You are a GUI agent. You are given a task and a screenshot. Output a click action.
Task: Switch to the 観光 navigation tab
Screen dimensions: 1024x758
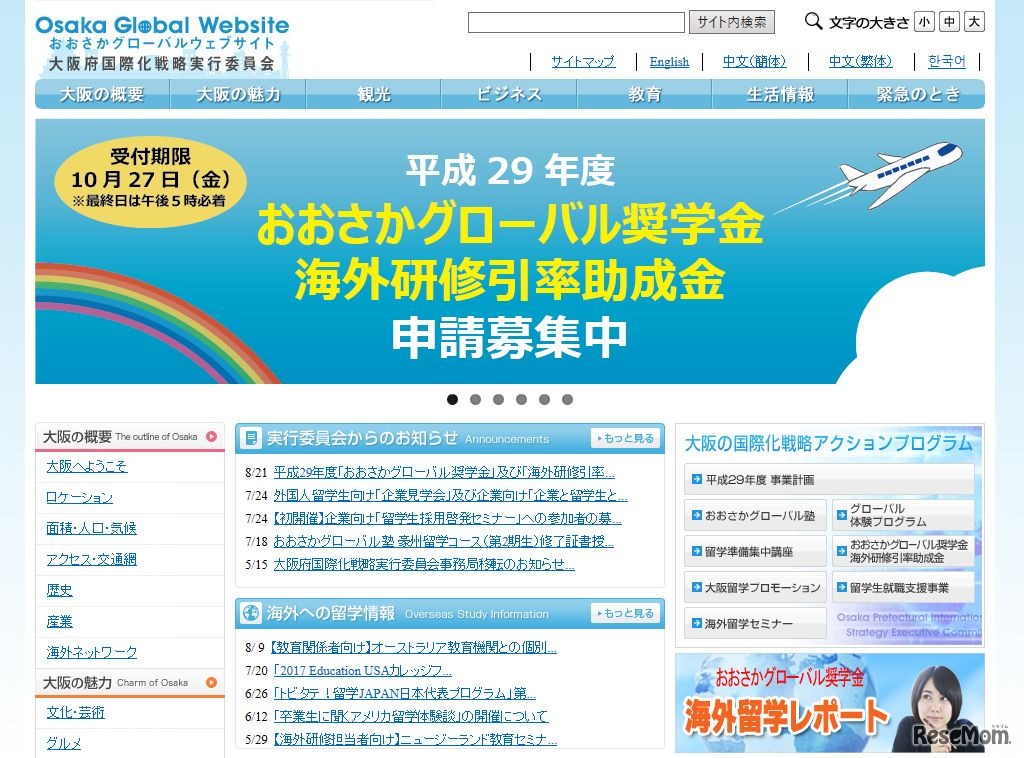tap(372, 94)
